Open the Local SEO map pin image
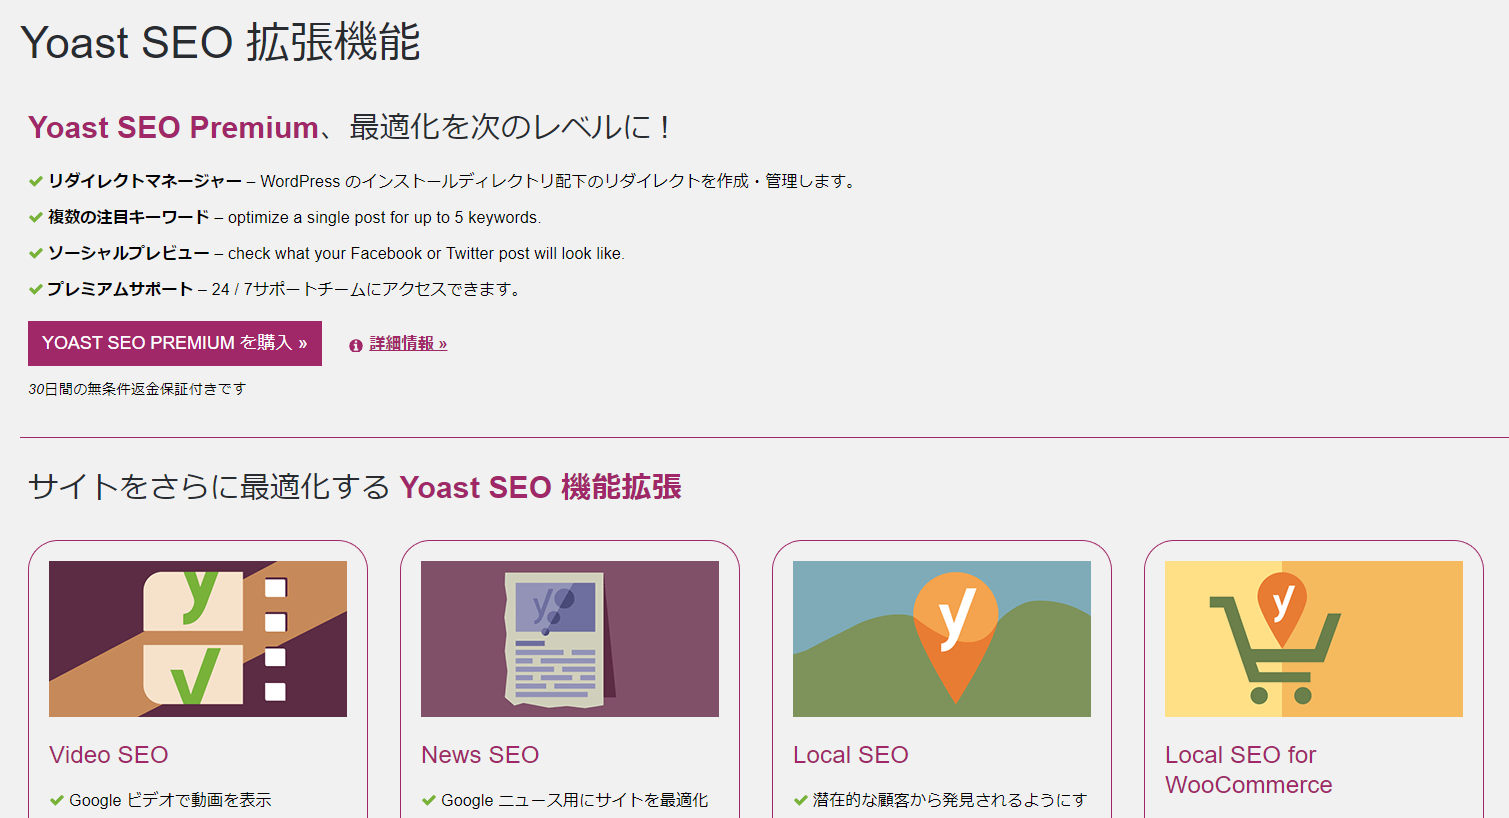 click(x=942, y=639)
